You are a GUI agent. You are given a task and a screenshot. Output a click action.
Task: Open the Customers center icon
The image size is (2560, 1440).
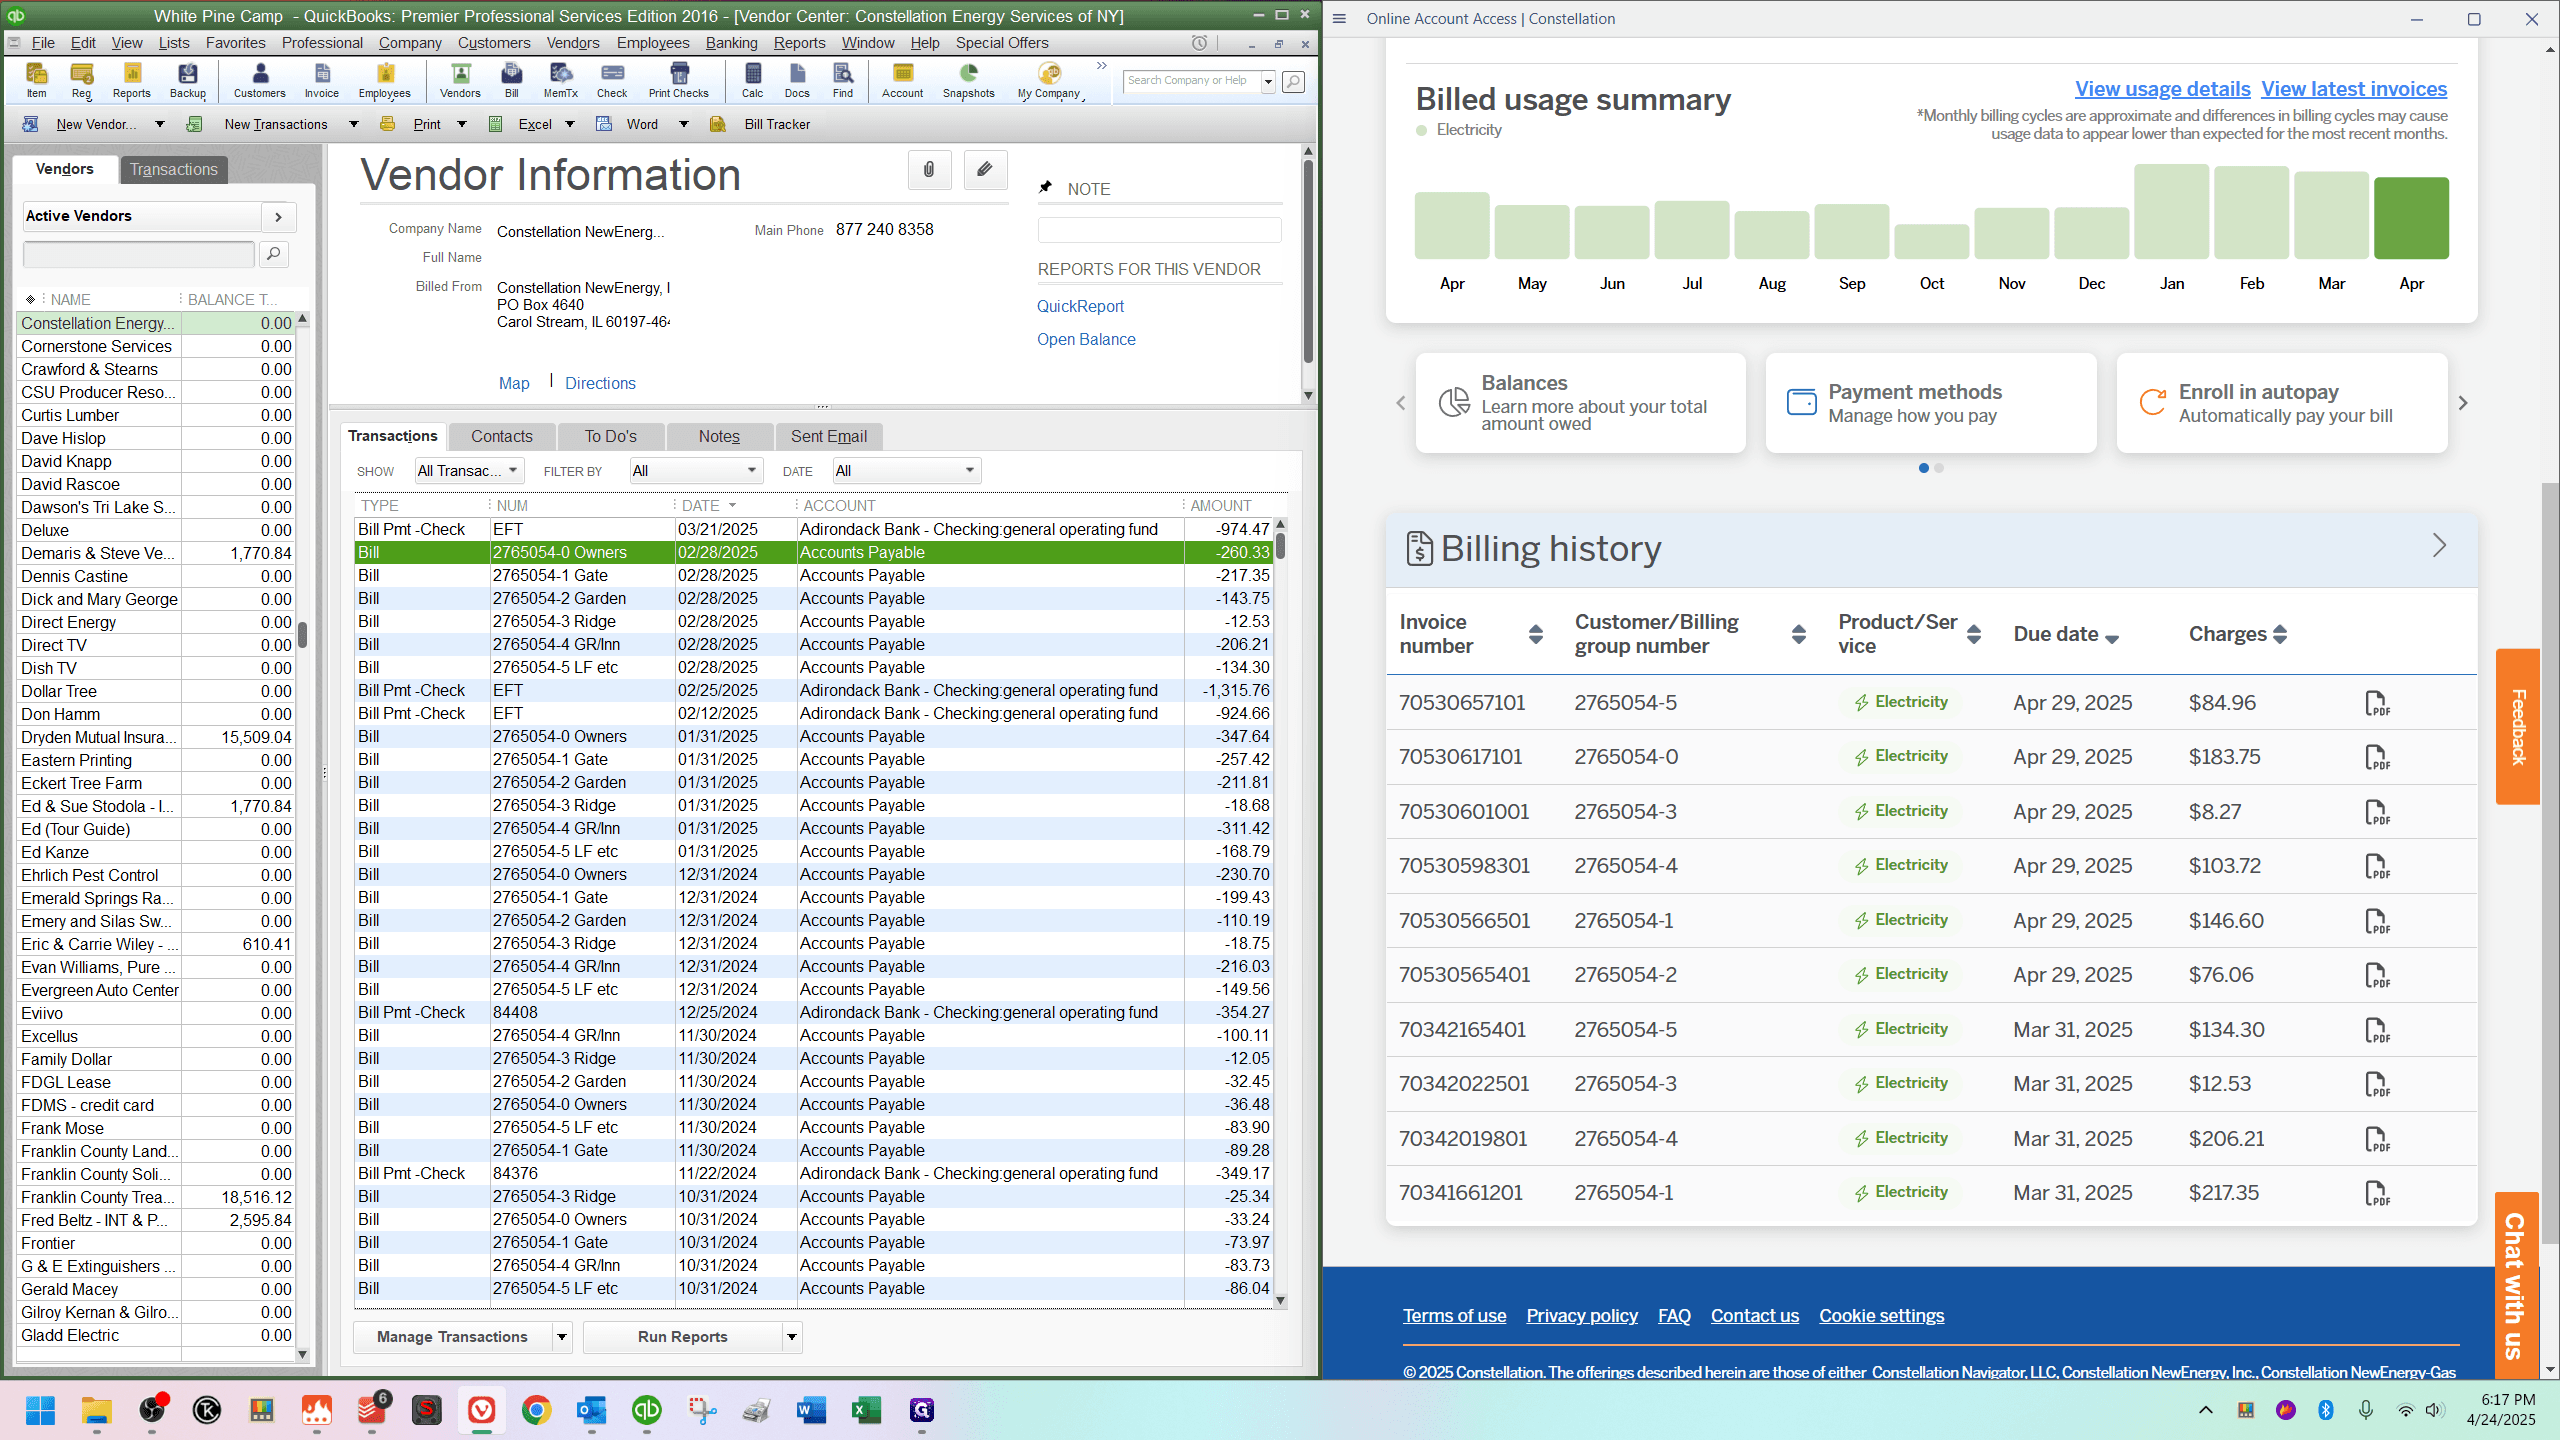click(x=259, y=80)
